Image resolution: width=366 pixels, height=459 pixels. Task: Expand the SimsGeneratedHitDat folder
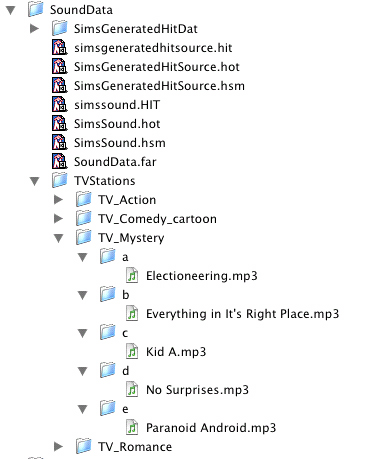[x=34, y=28]
